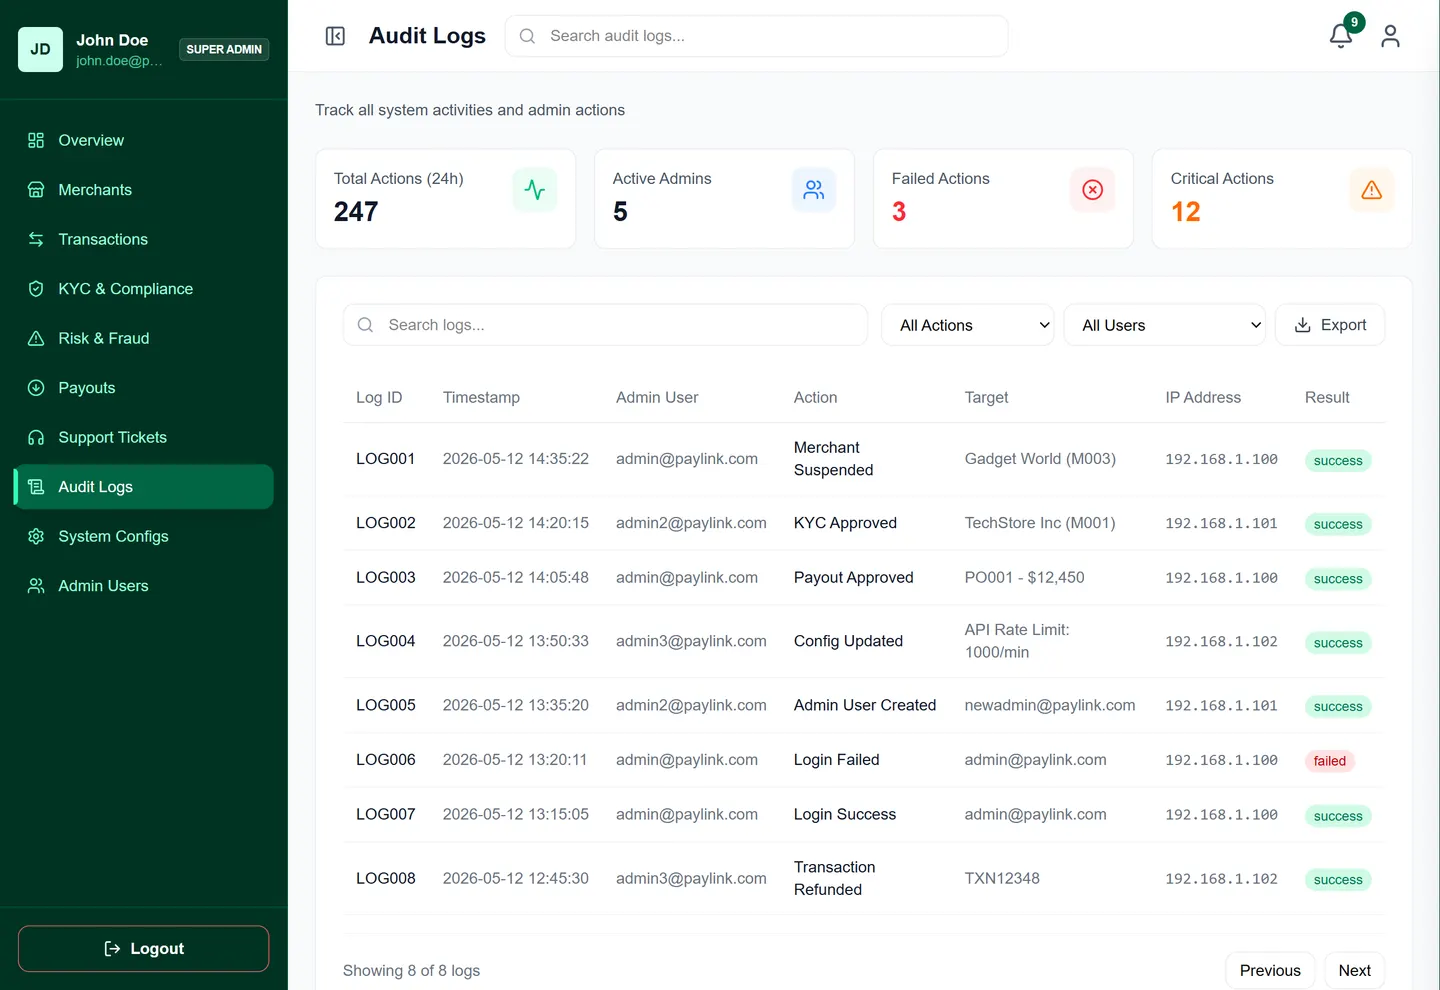
Task: Collapse the sidebar panel toggle icon
Action: point(335,36)
